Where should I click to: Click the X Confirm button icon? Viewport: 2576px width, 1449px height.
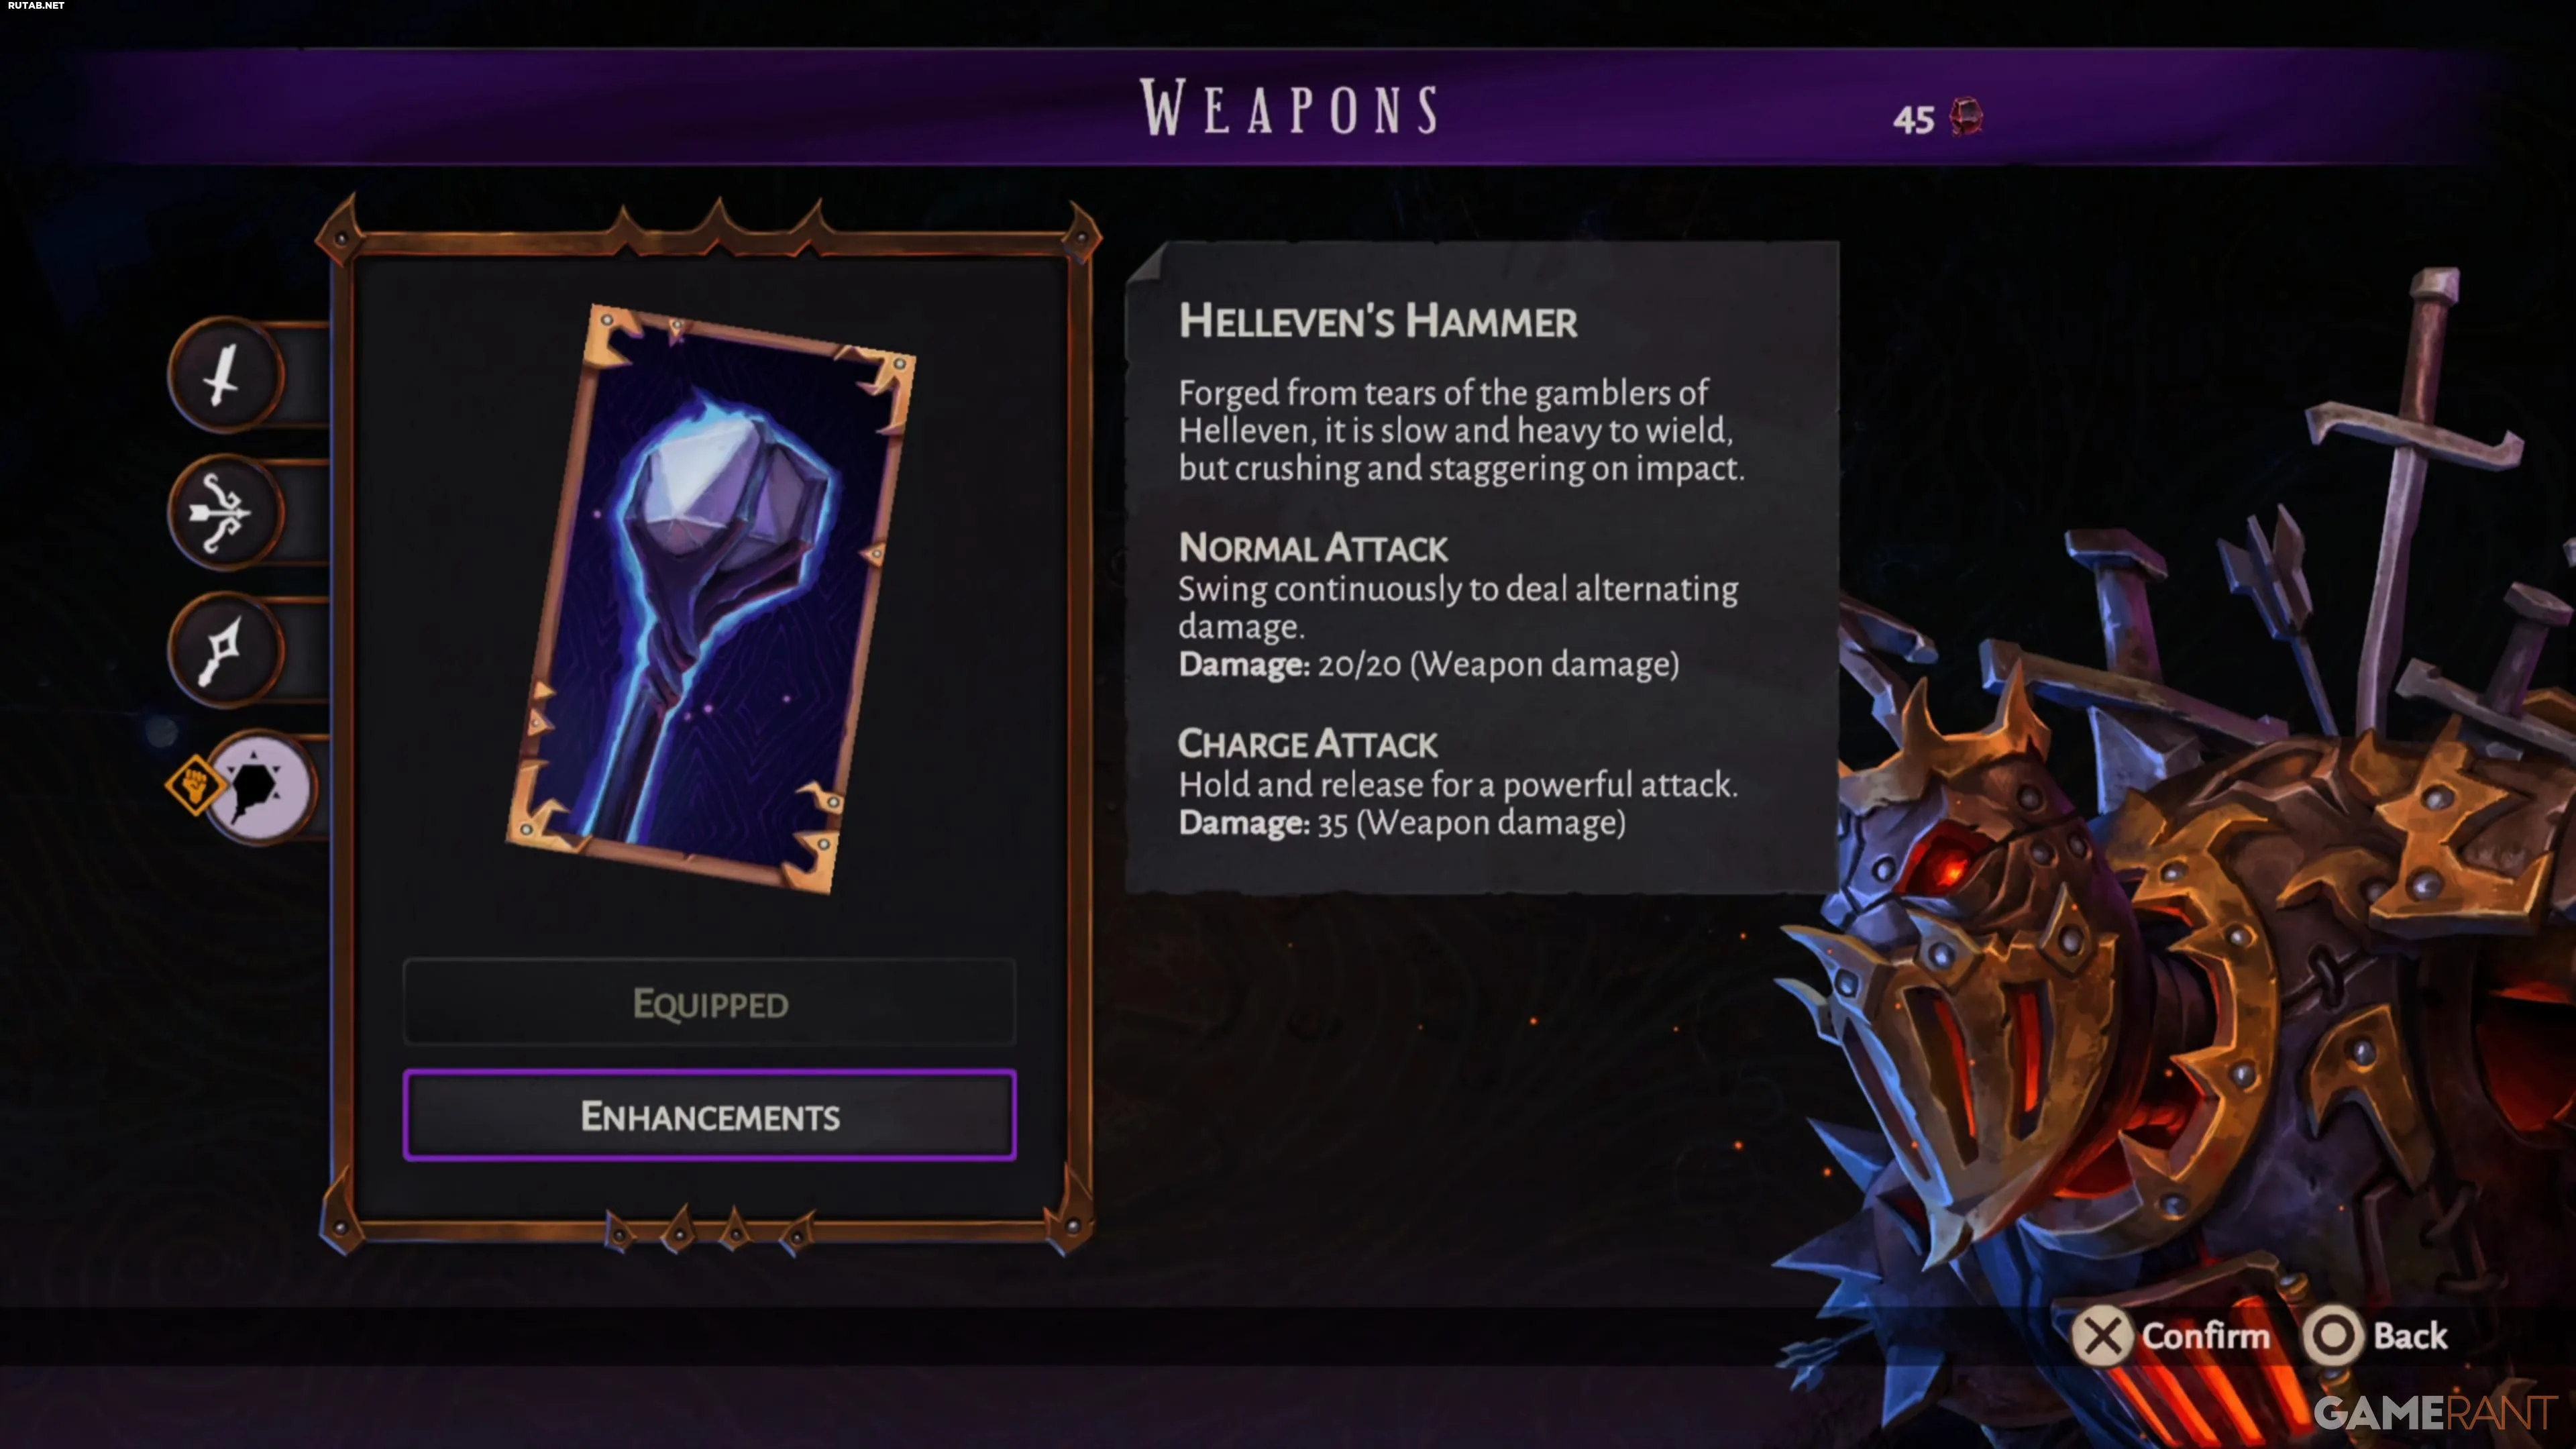[x=2102, y=1336]
